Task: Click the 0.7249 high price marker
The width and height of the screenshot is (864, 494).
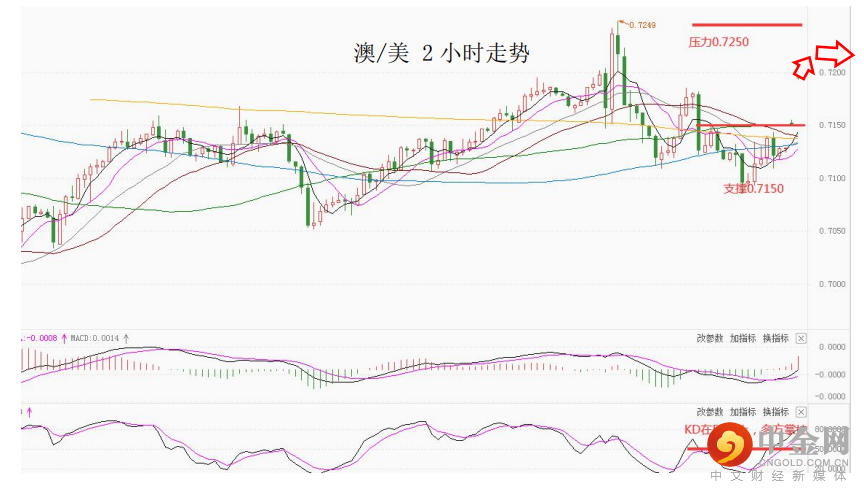Action: (x=640, y=24)
